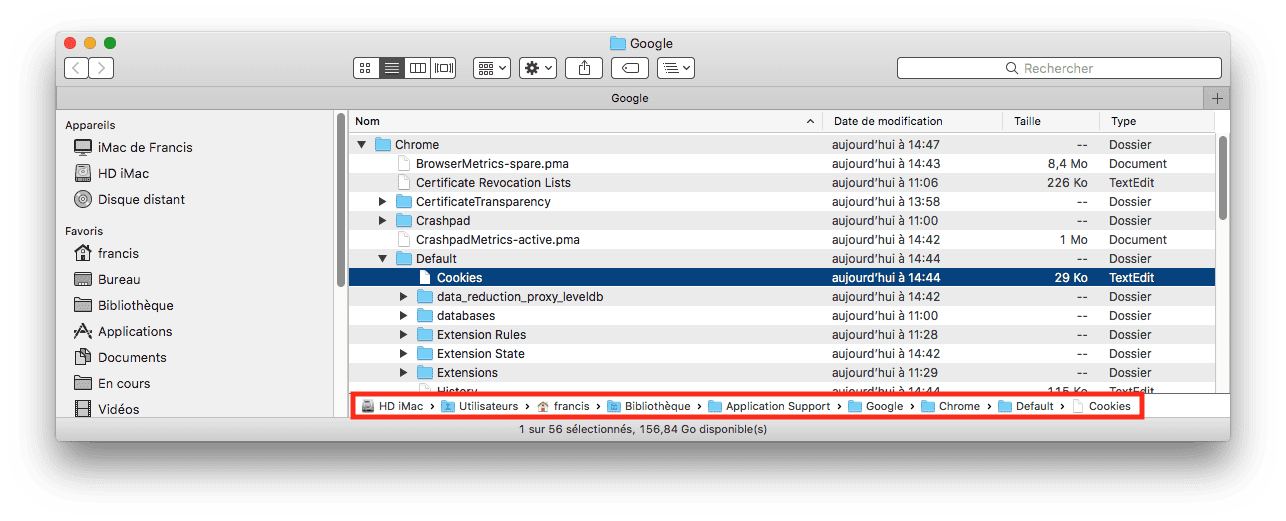Go back with the left arrow button
The width and height of the screenshot is (1286, 521).
pos(77,68)
